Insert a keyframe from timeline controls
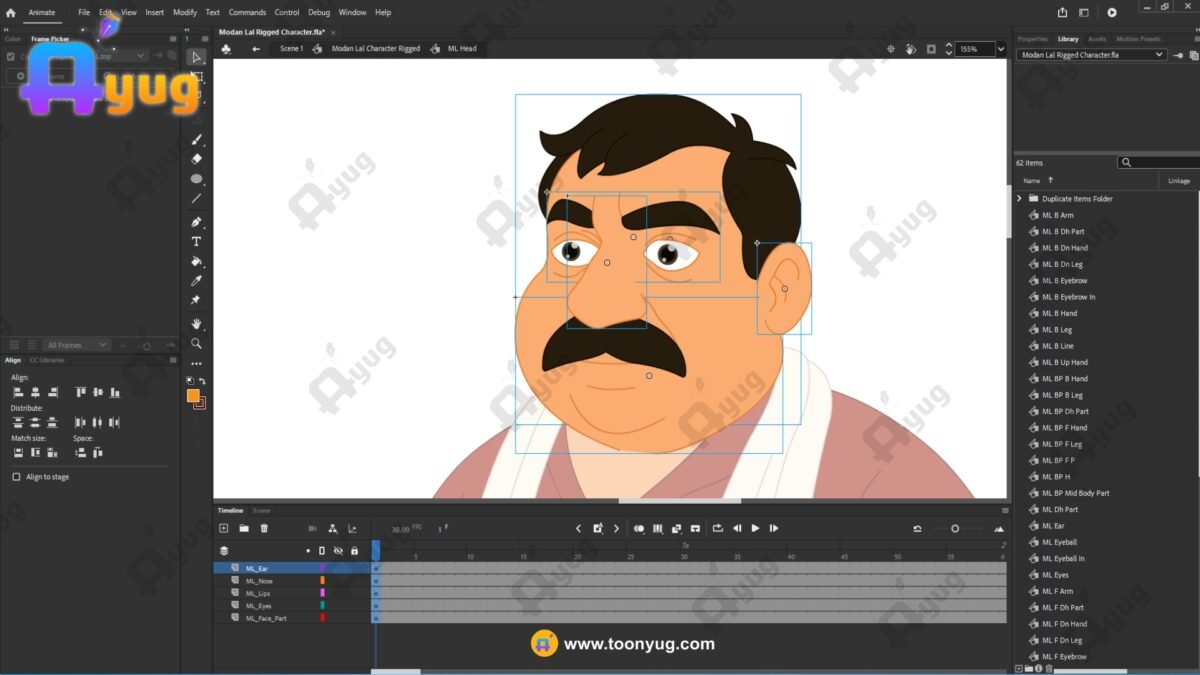This screenshot has height=675, width=1200. click(x=597, y=528)
